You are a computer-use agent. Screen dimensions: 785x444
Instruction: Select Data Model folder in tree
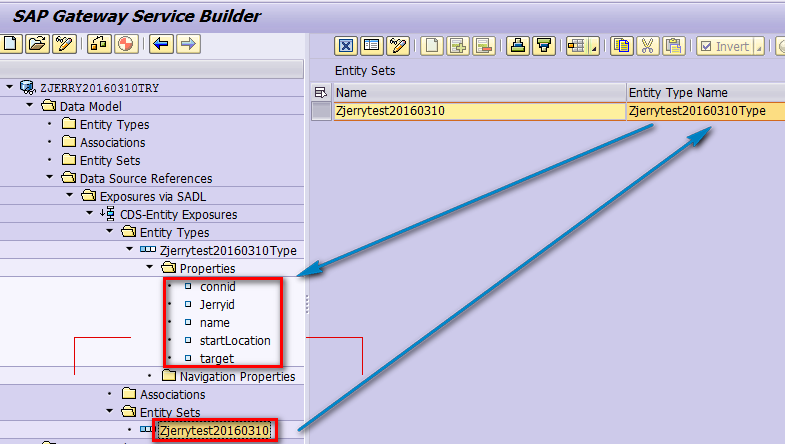click(91, 107)
